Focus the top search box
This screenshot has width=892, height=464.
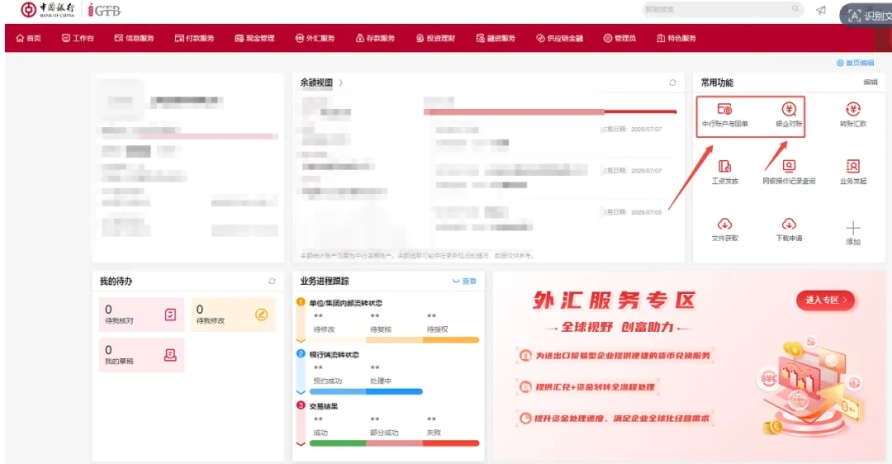point(722,9)
